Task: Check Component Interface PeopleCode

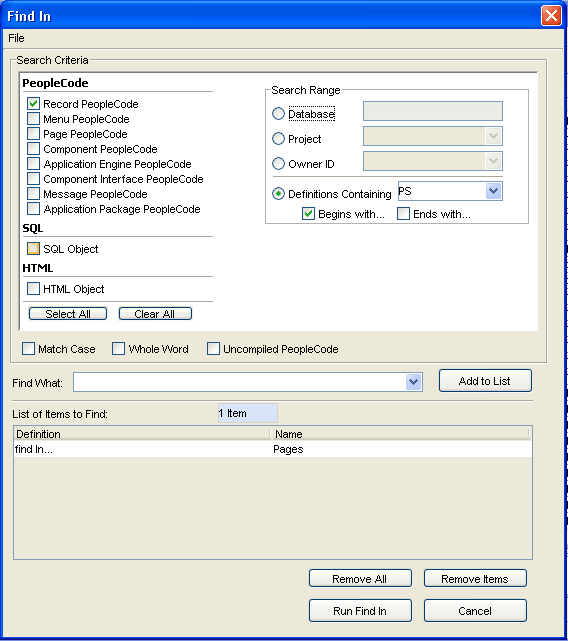Action: [34, 179]
